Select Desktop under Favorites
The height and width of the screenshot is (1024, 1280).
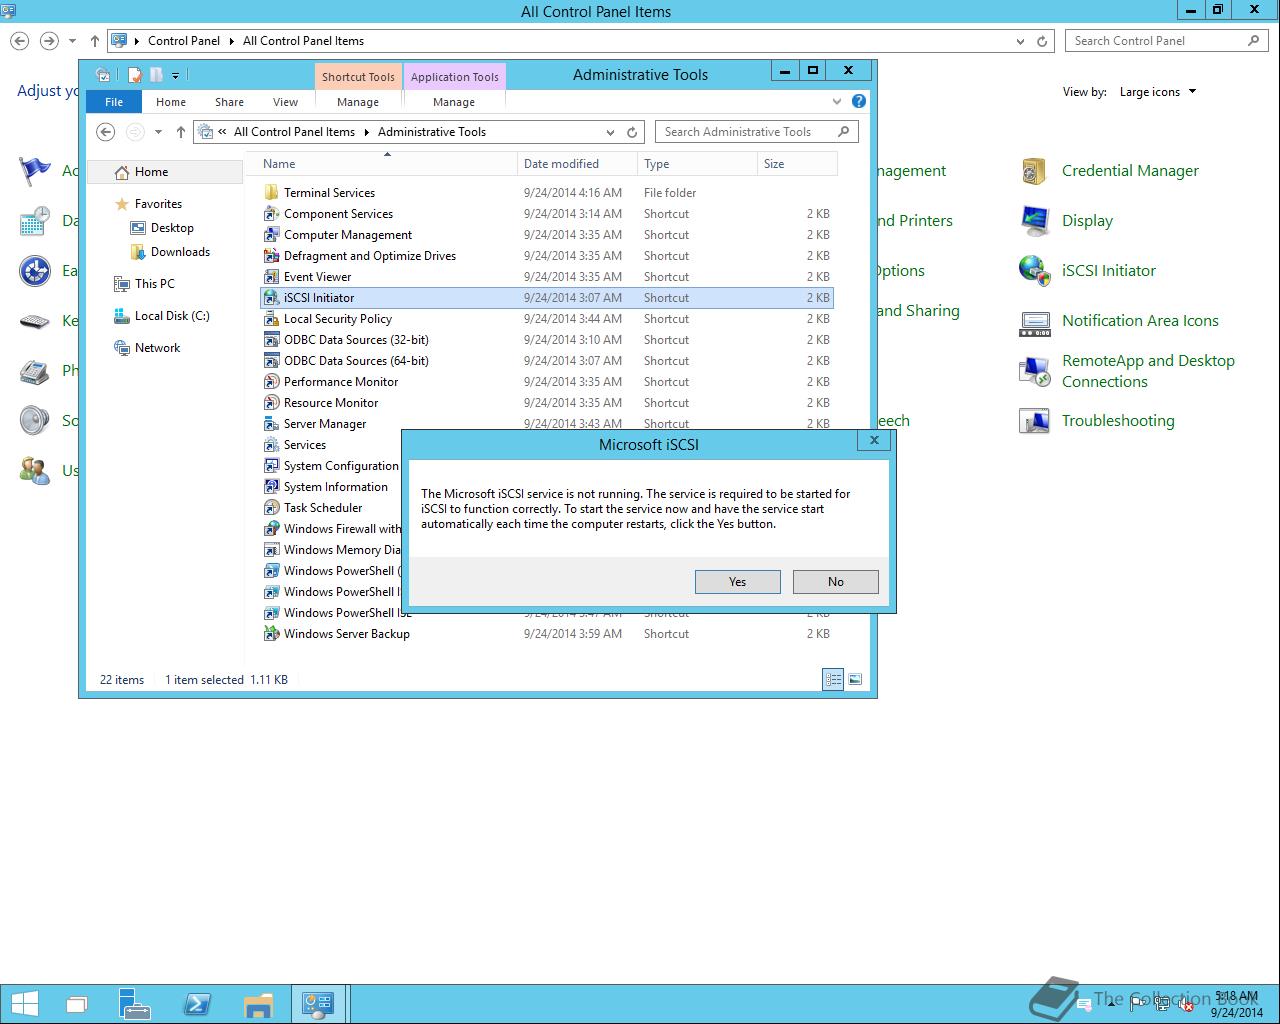click(x=172, y=228)
